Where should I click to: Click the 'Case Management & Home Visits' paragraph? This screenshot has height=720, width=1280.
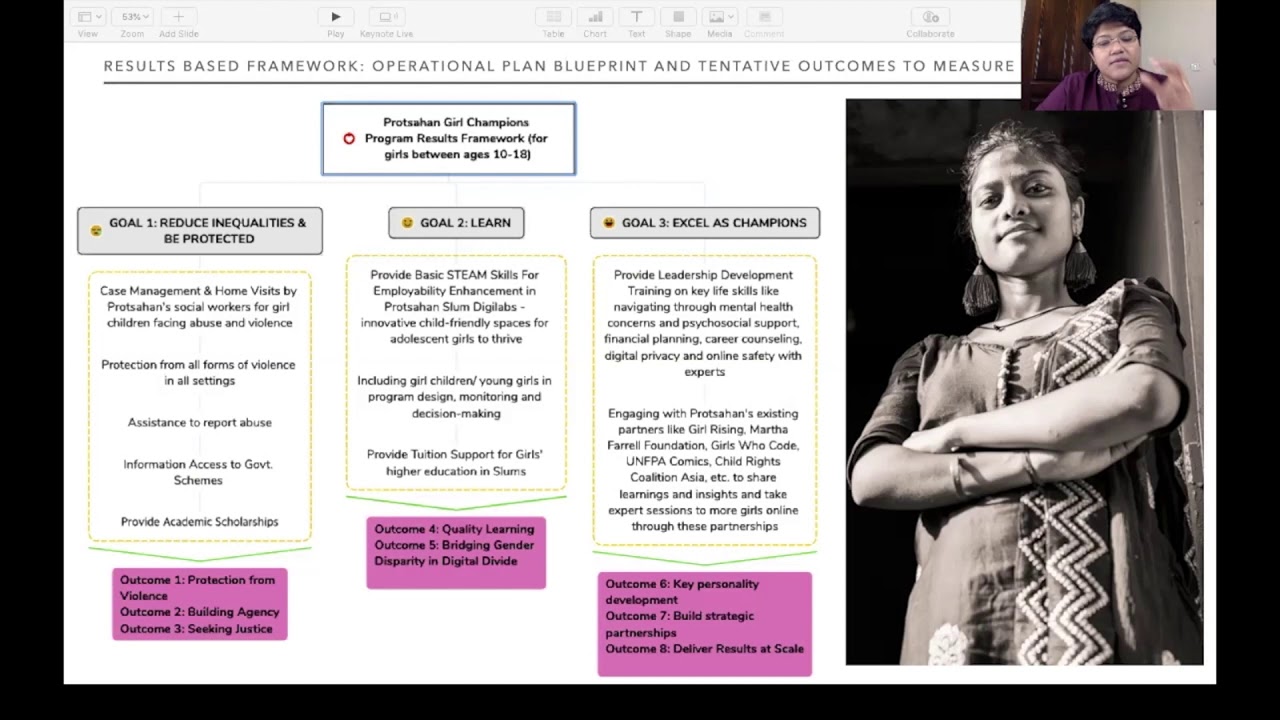[x=199, y=307]
